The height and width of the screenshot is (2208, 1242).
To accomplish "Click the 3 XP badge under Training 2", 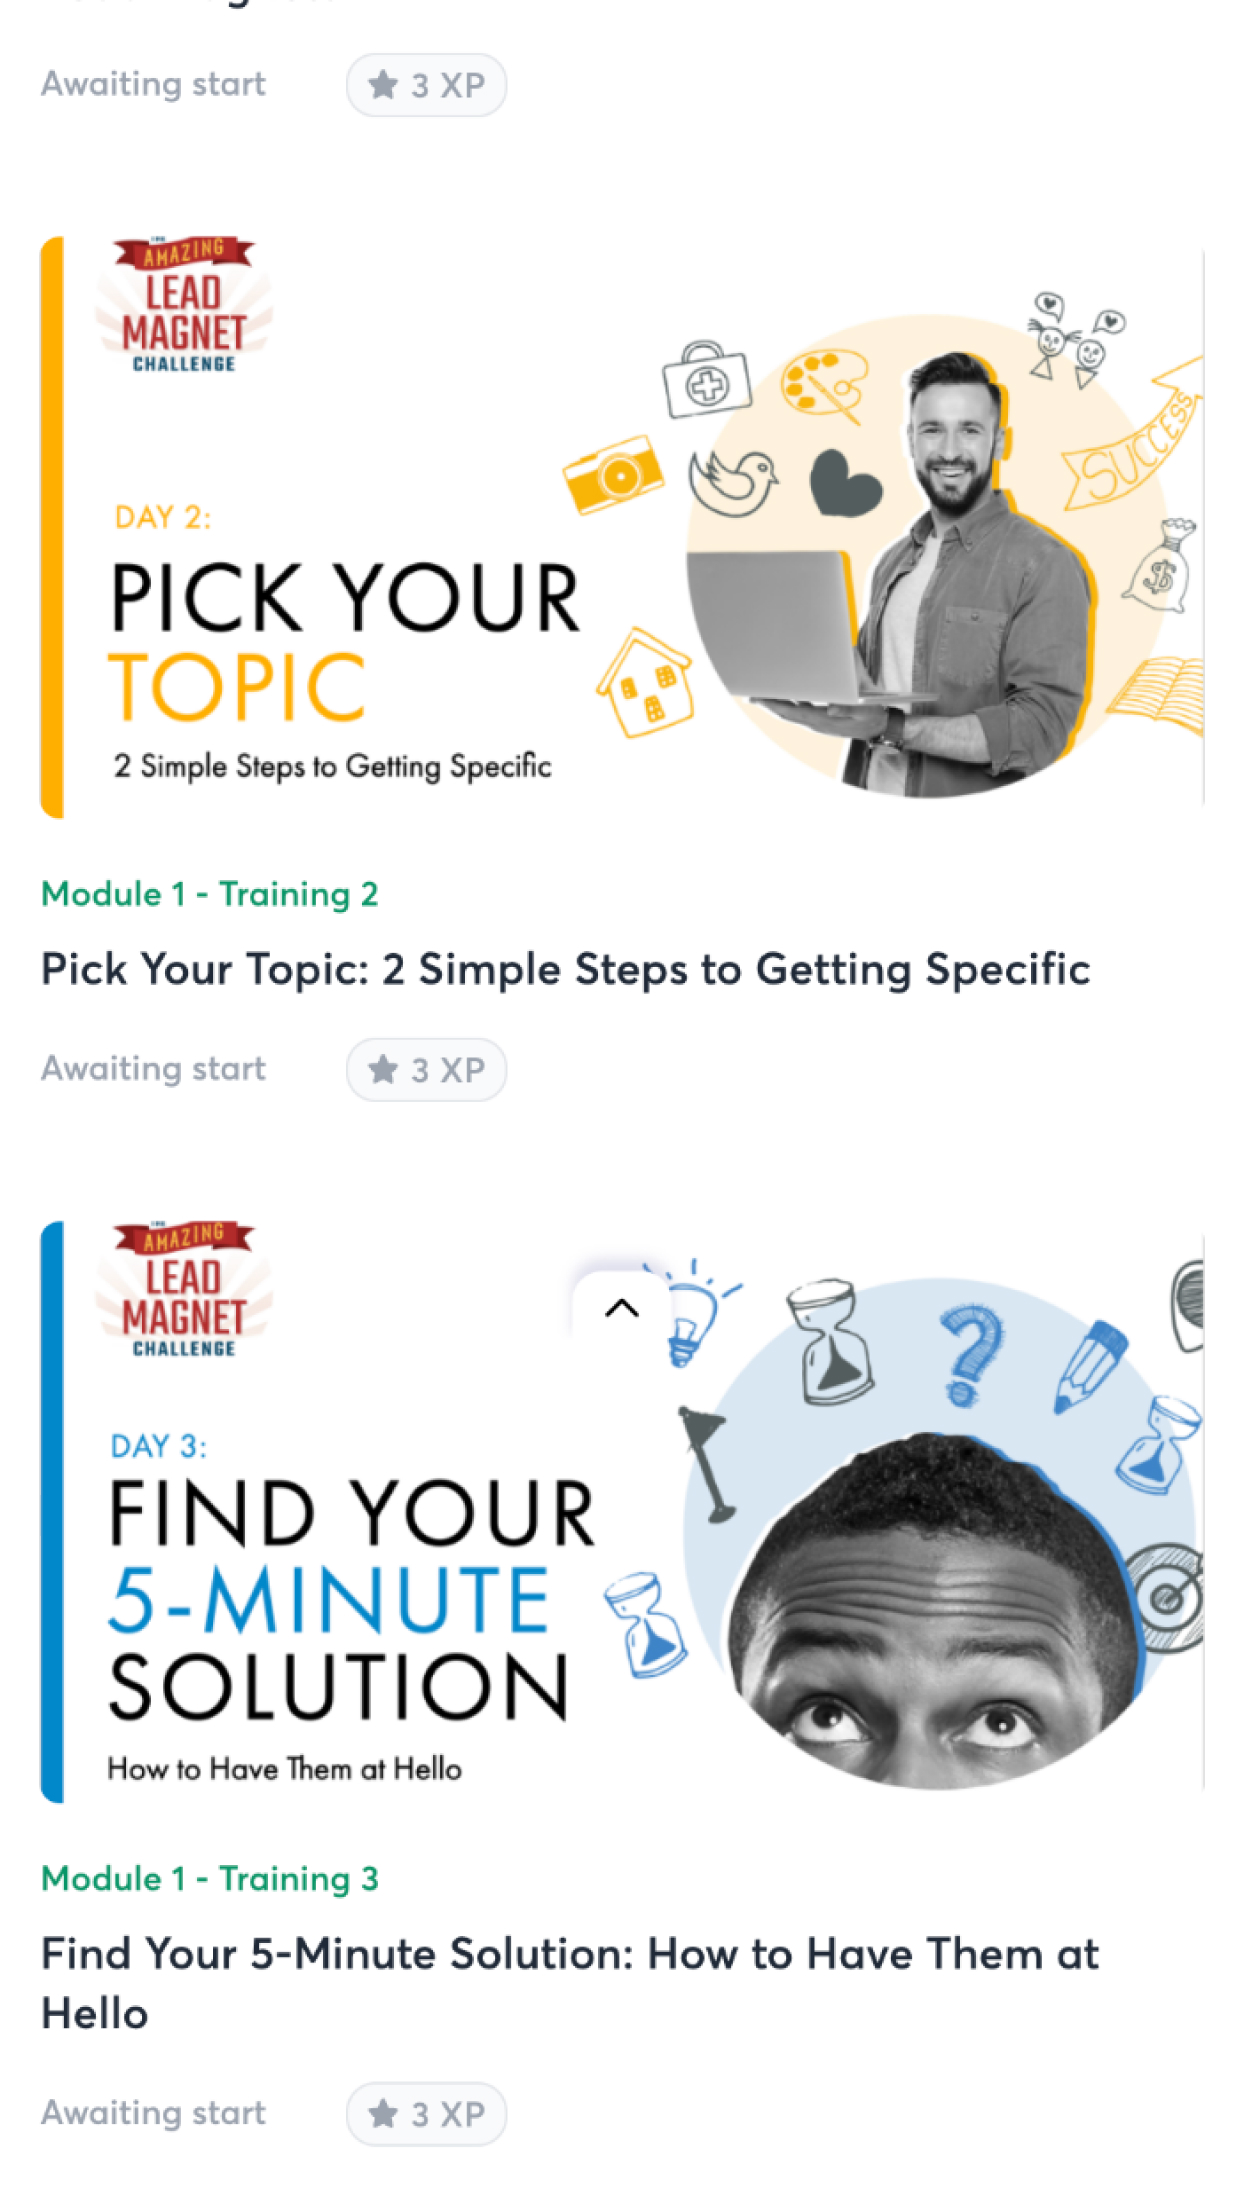I will 426,1070.
